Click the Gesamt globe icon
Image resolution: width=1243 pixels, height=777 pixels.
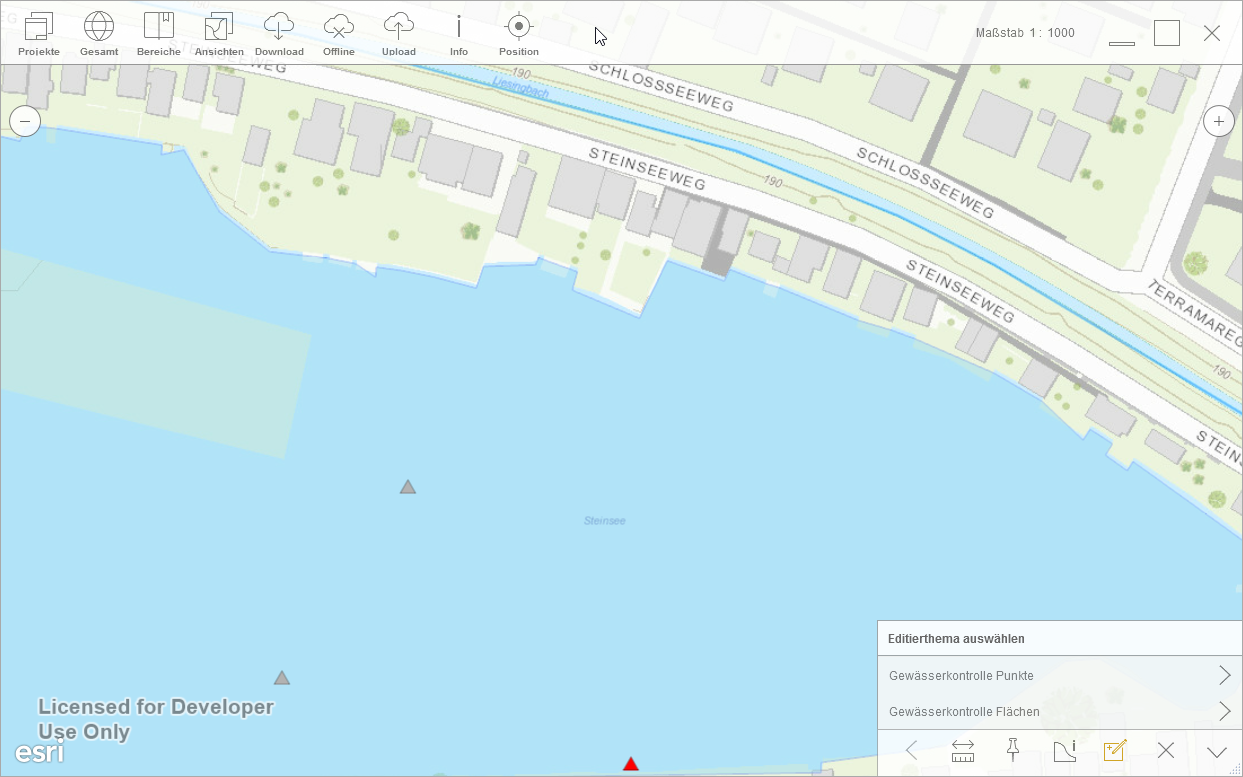click(x=99, y=34)
